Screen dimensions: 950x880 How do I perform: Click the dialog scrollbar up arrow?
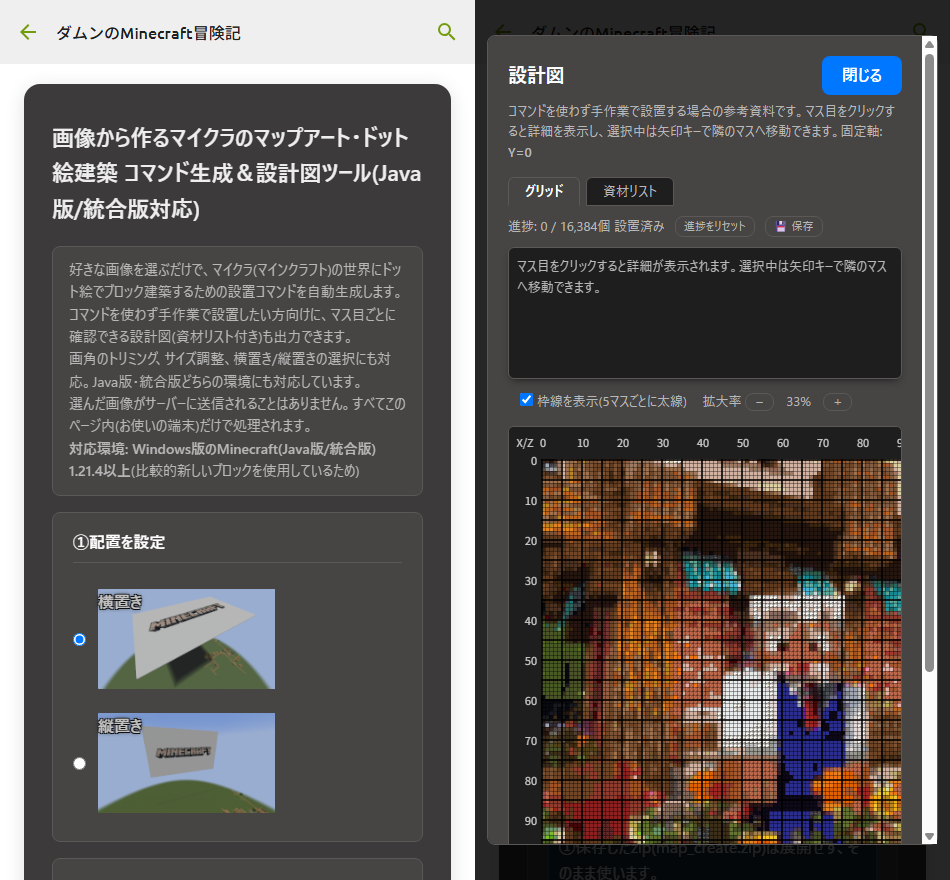point(929,44)
